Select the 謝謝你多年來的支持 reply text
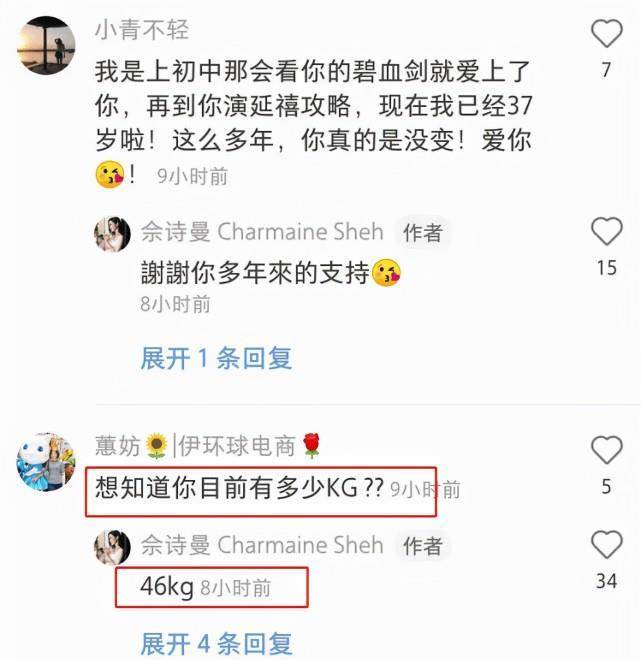The width and height of the screenshot is (641, 660). pos(271,273)
